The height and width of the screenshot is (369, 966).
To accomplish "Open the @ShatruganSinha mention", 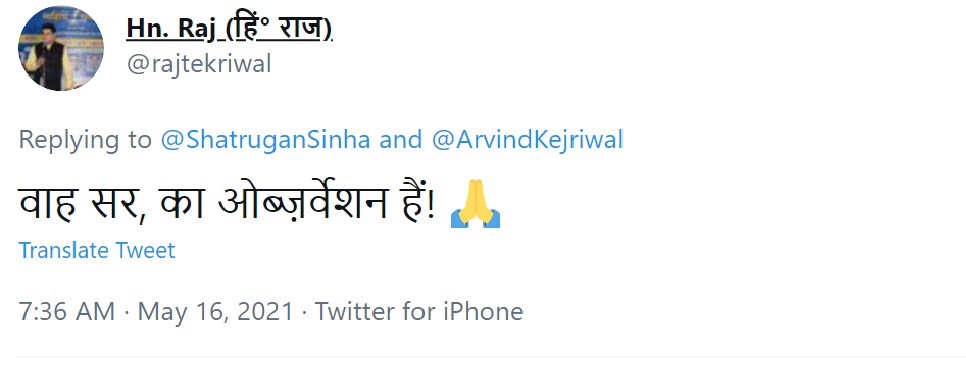I will (x=266, y=140).
